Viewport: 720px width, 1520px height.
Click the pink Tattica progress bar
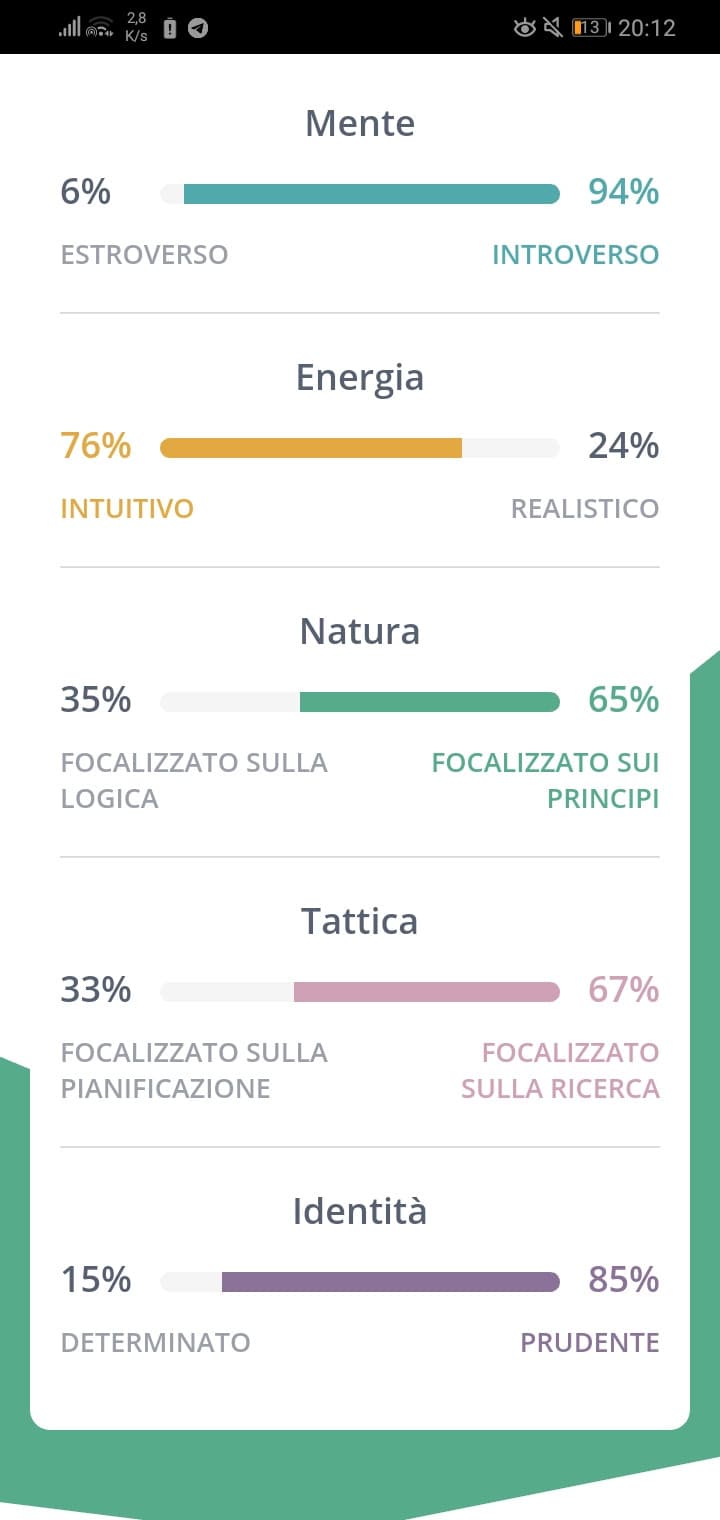click(360, 992)
